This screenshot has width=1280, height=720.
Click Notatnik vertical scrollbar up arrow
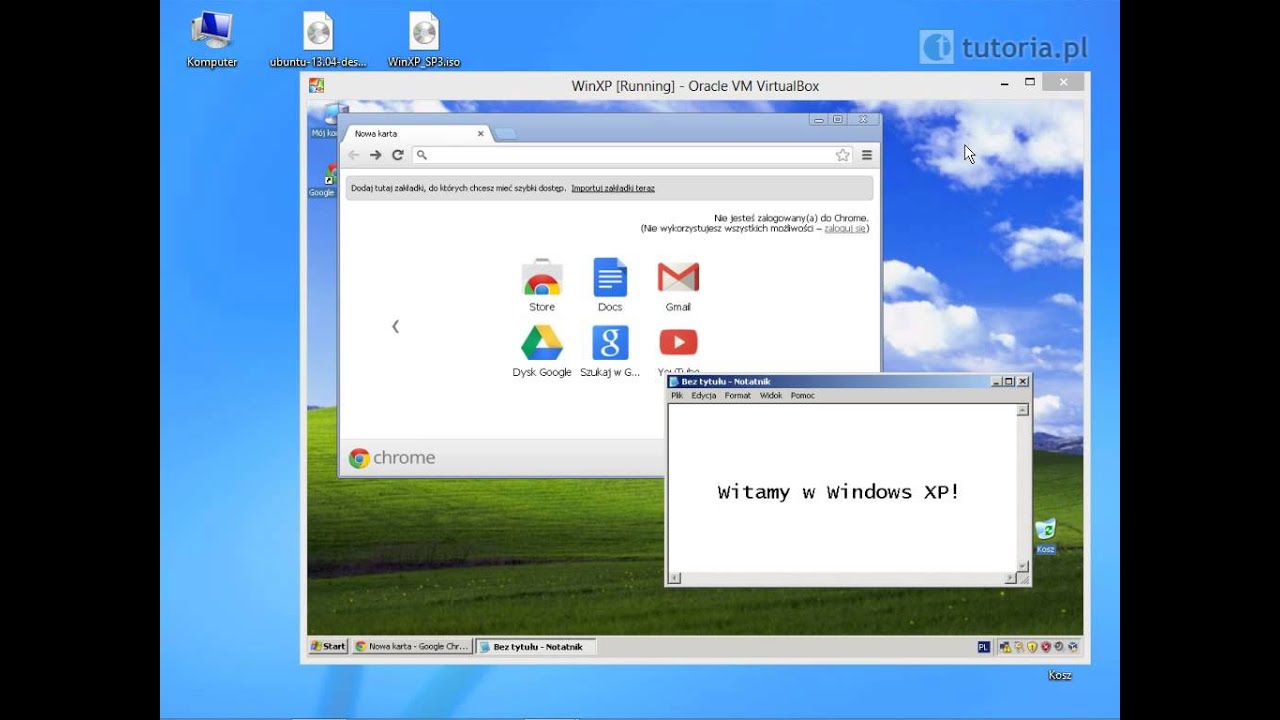1022,410
